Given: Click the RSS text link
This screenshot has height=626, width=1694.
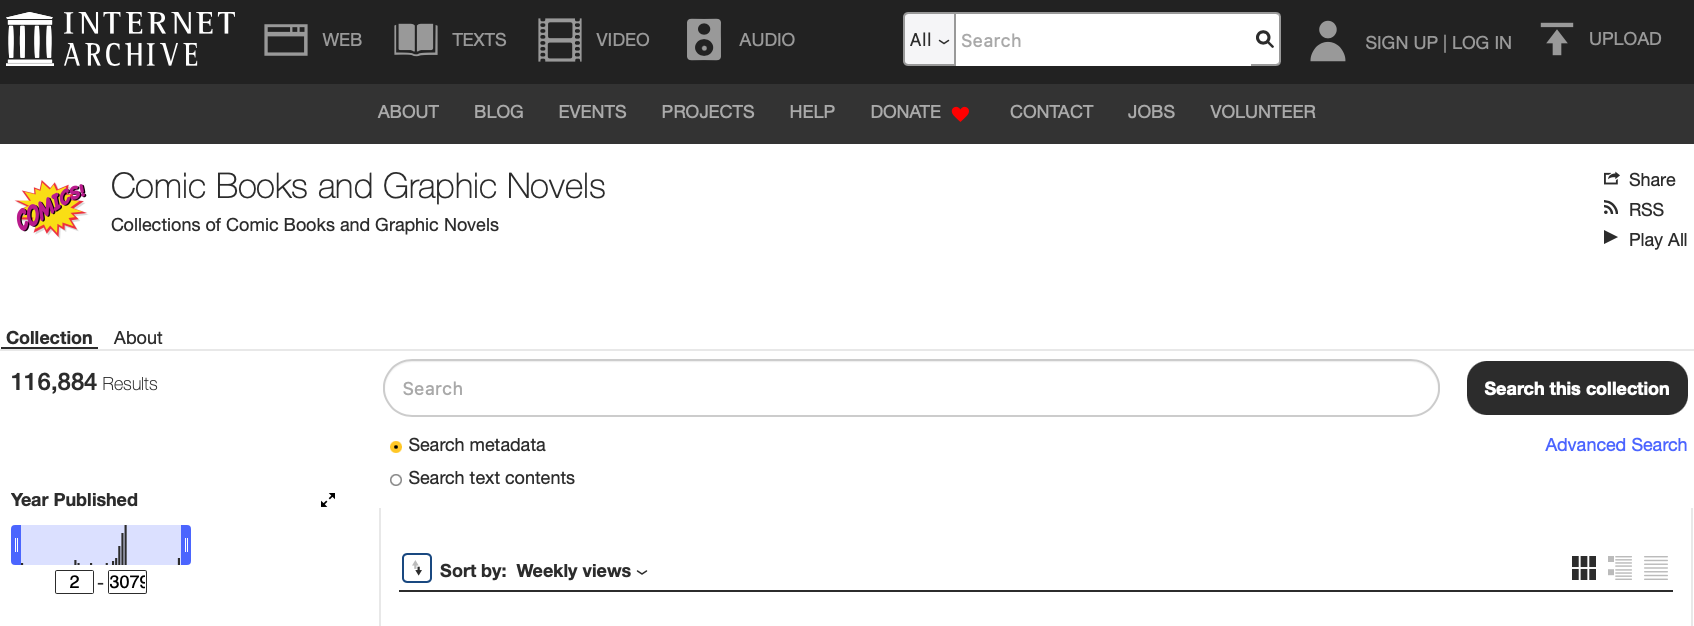Looking at the screenshot, I should [1646, 210].
